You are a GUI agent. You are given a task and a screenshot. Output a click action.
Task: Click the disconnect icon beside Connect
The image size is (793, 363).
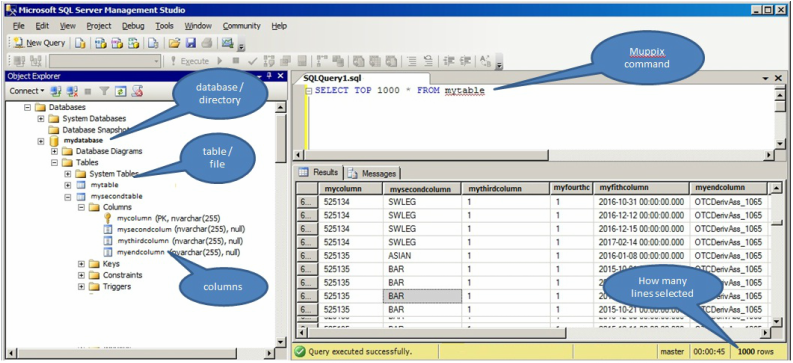[x=72, y=91]
